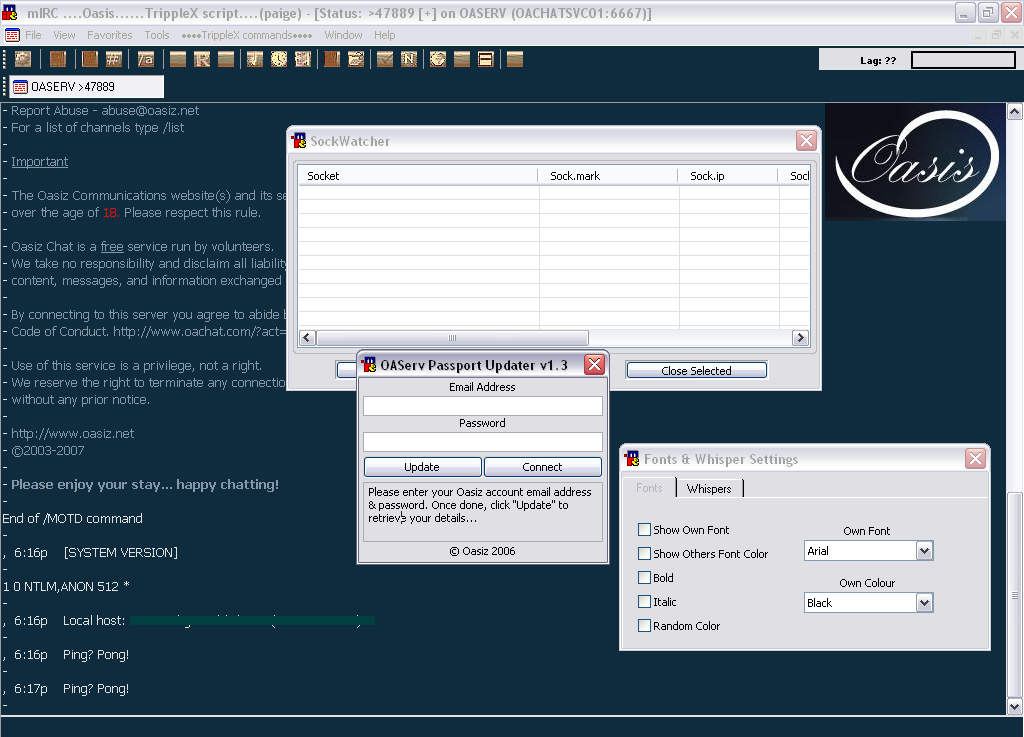Open the File menu
1024x737 pixels.
tap(33, 35)
